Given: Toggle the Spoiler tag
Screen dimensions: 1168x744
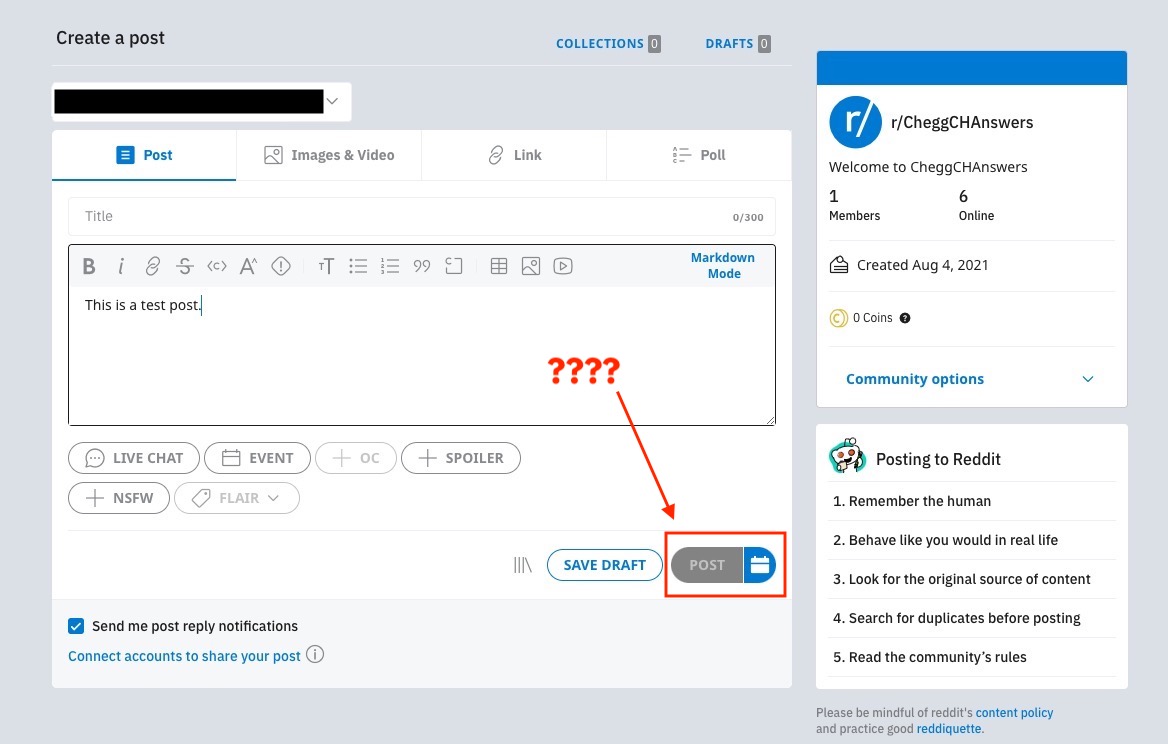Looking at the screenshot, I should (x=461, y=458).
